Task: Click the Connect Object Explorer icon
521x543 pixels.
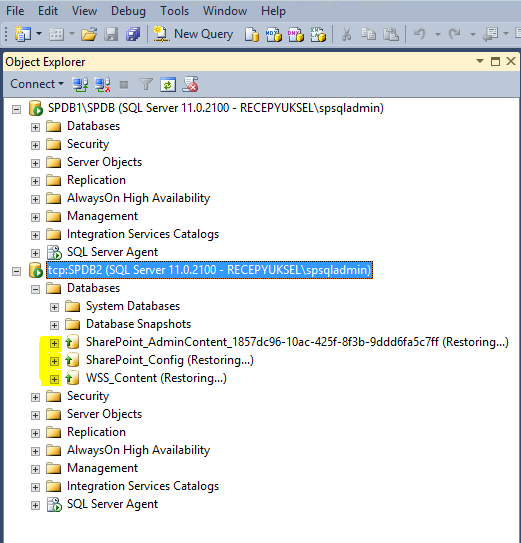Action: 80,84
